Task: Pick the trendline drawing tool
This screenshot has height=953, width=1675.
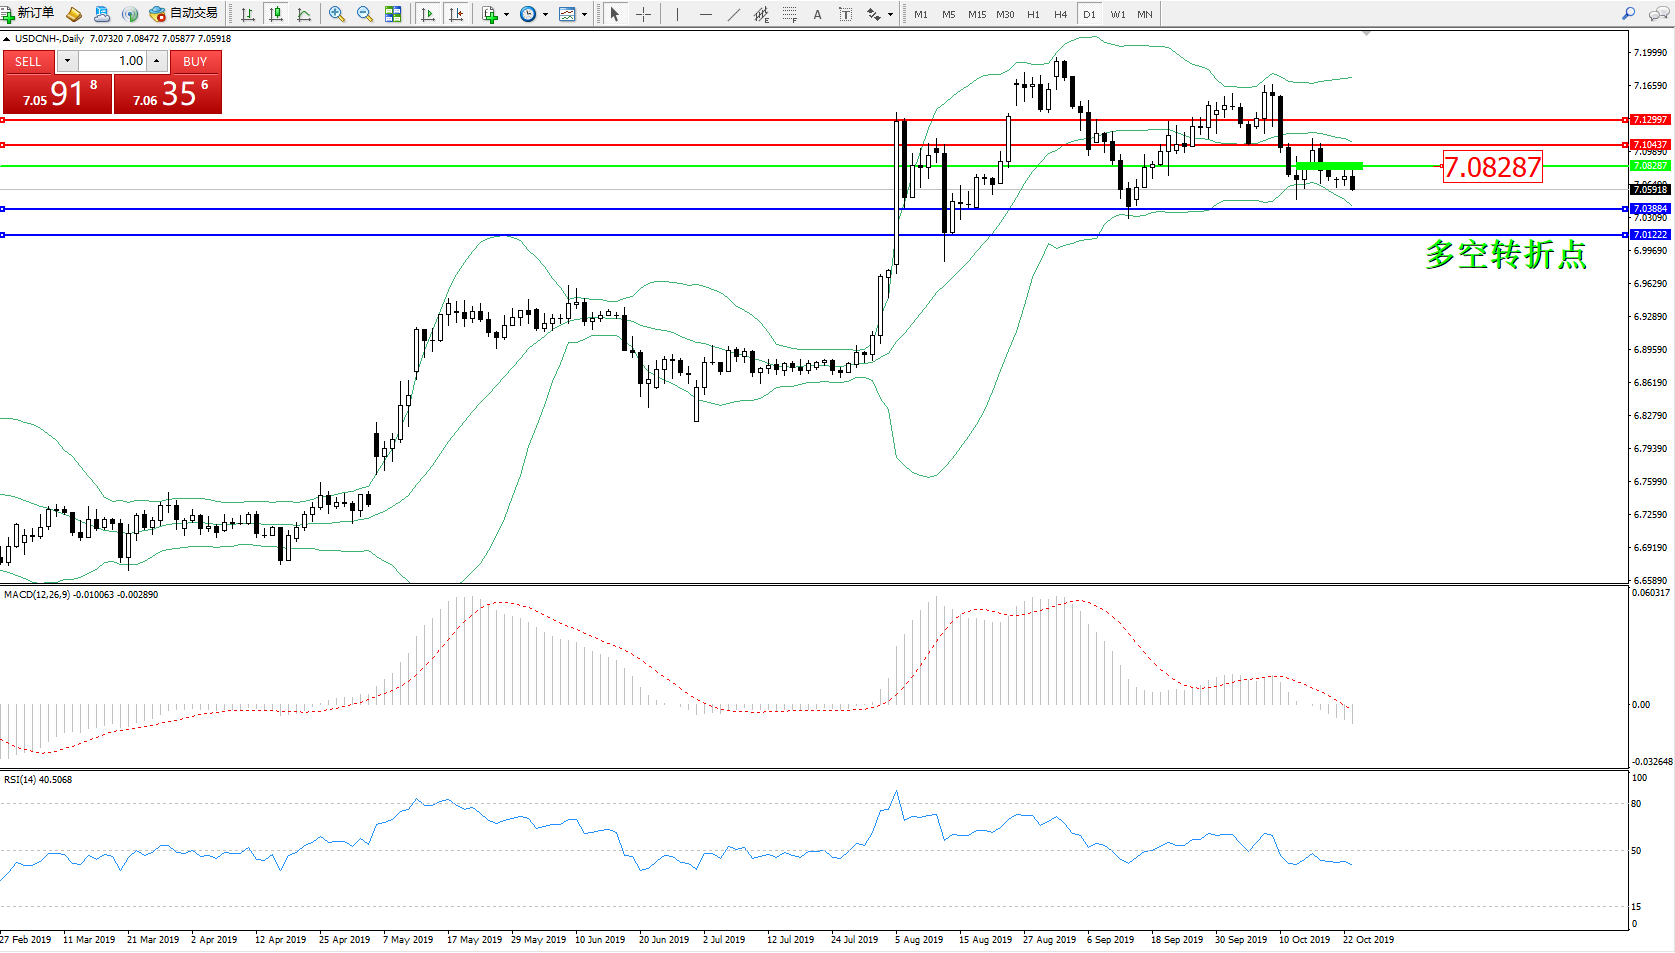Action: (x=734, y=14)
